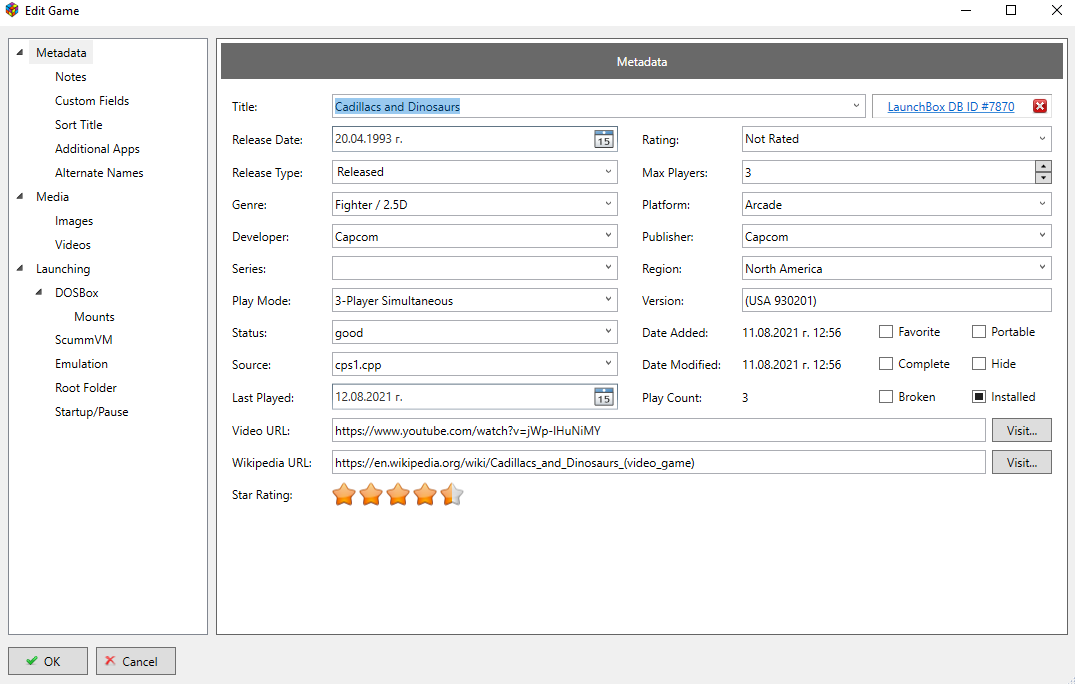
Task: Select Media in the sidebar tree
Action: coord(53,197)
